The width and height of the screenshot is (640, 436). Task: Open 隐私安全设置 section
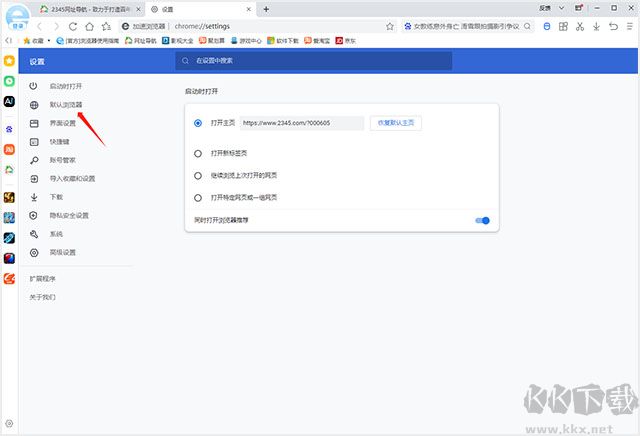tap(69, 216)
